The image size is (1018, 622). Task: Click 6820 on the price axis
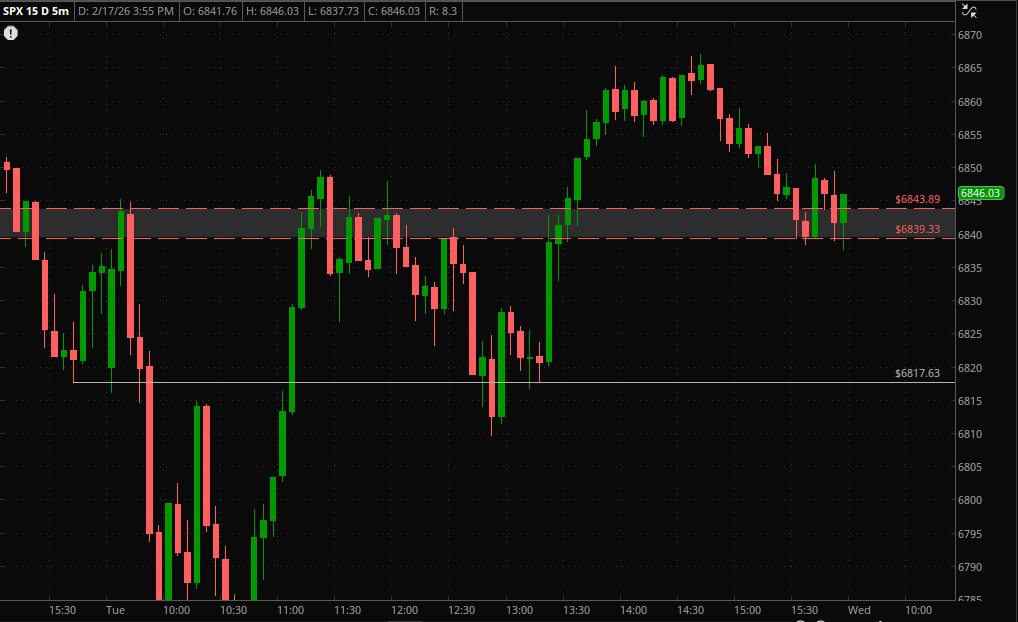[970, 368]
